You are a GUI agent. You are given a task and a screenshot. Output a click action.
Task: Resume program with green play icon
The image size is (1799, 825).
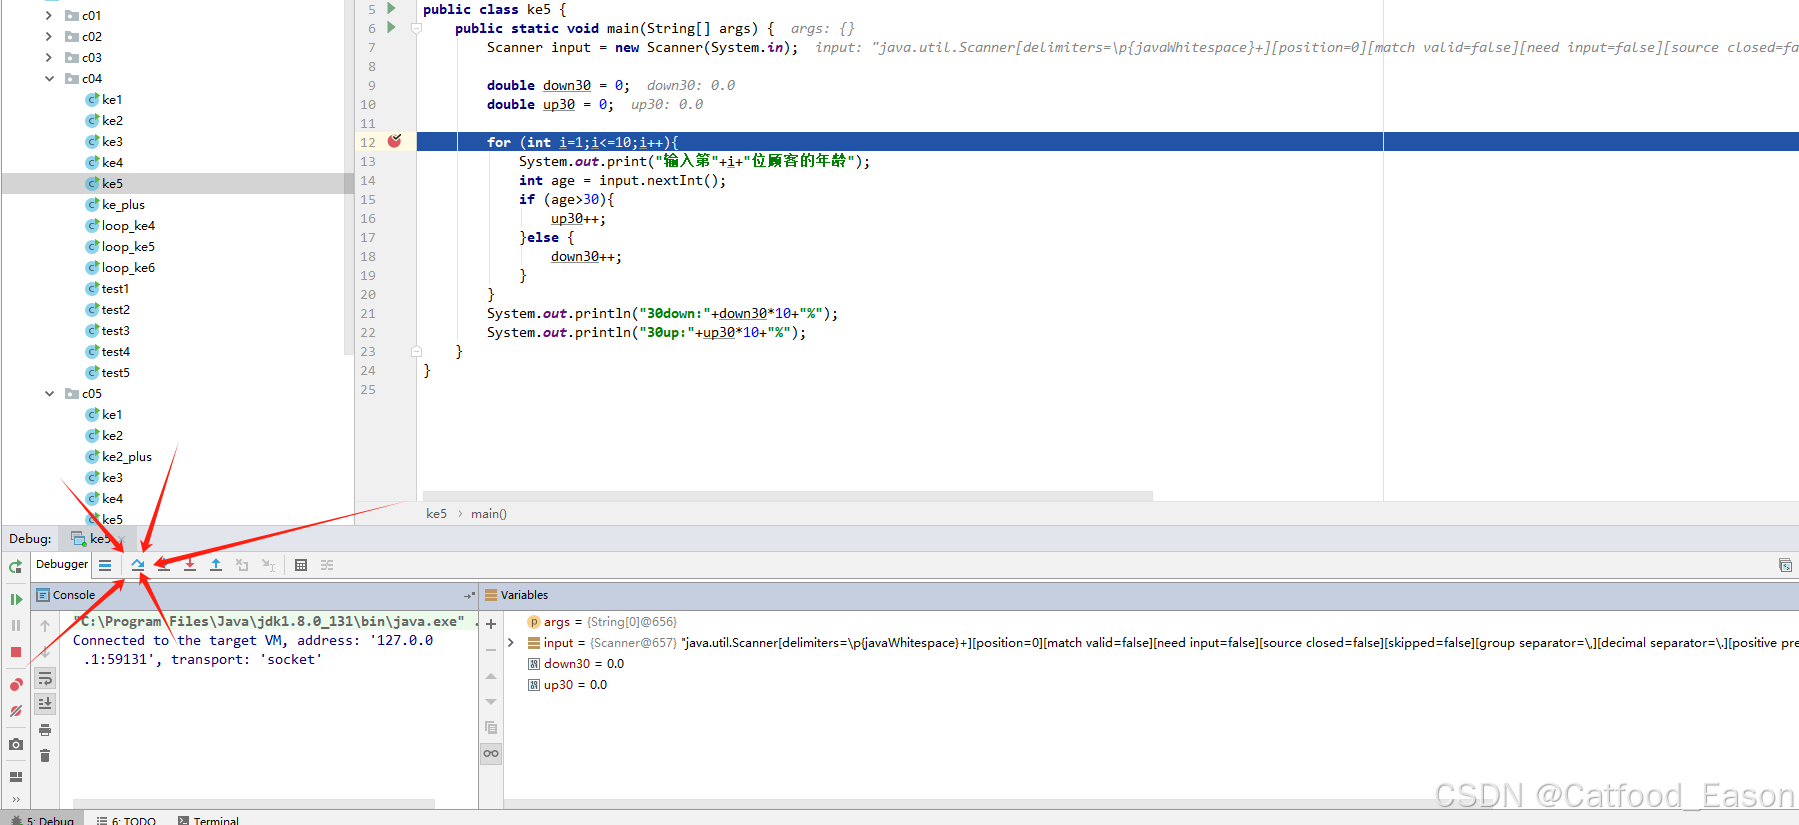[x=16, y=599]
